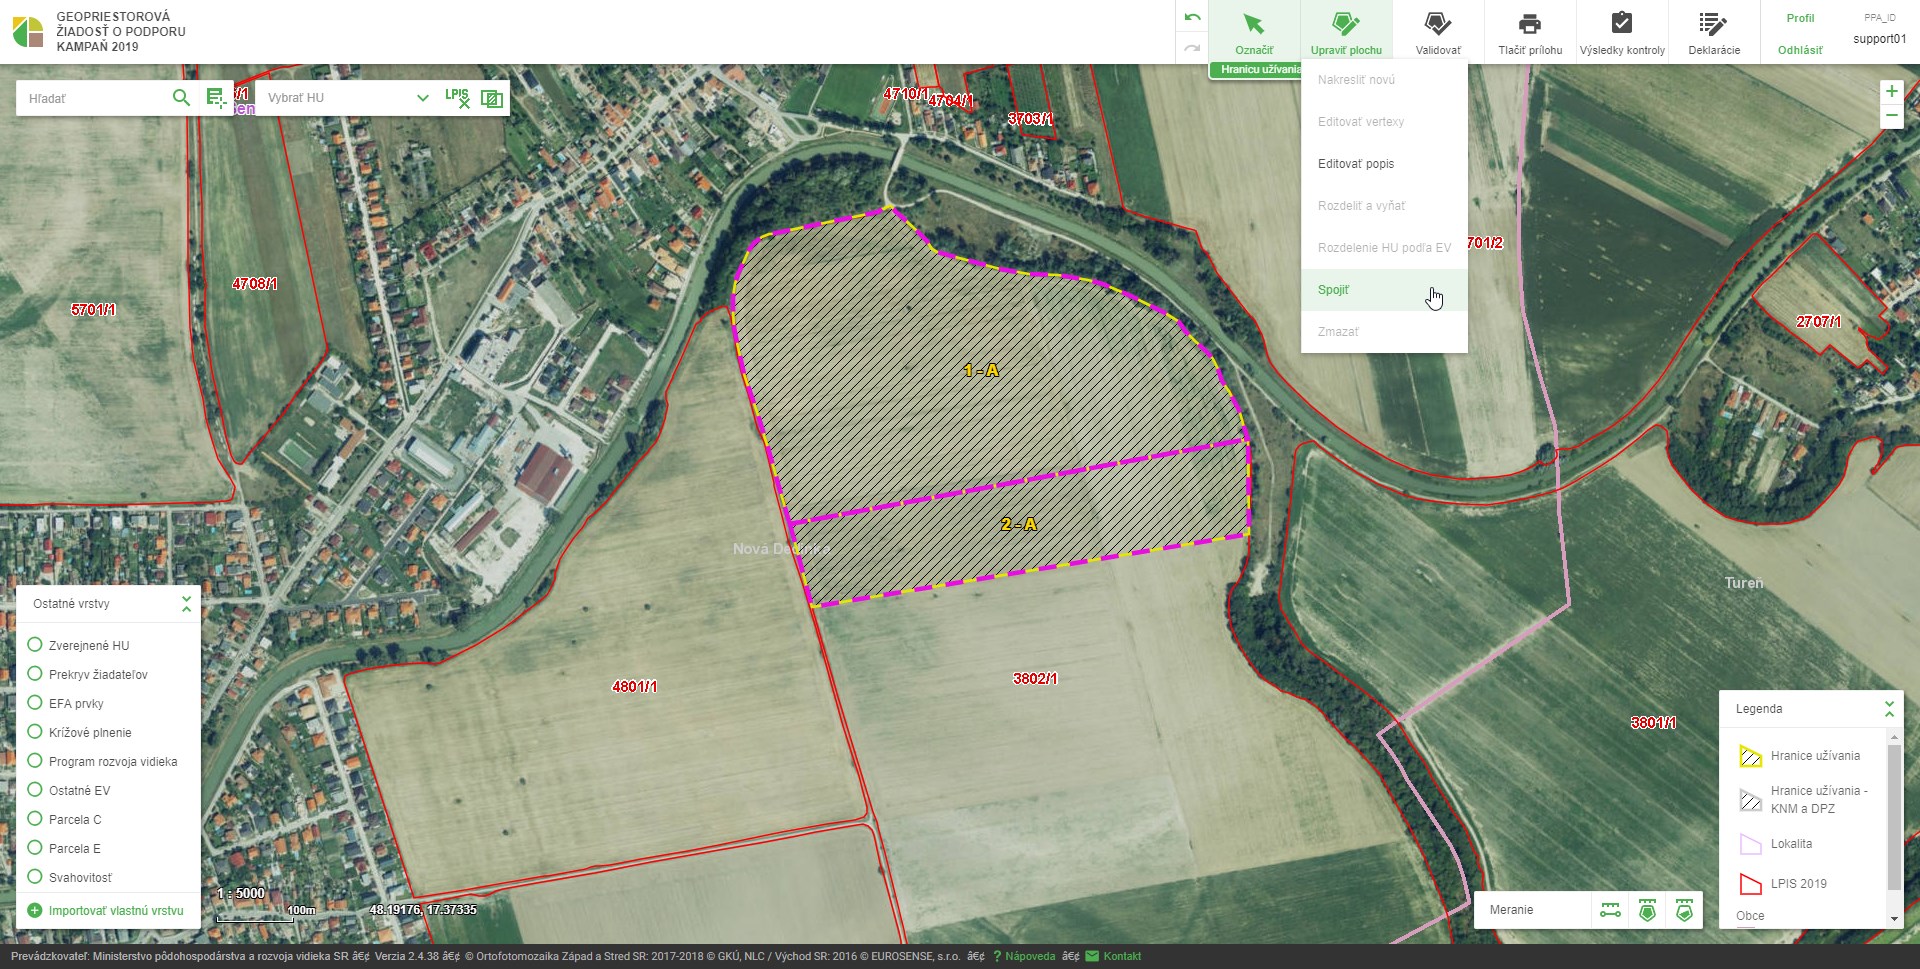Choose Nakresliť novú from menu
The height and width of the screenshot is (969, 1920).
point(1384,80)
